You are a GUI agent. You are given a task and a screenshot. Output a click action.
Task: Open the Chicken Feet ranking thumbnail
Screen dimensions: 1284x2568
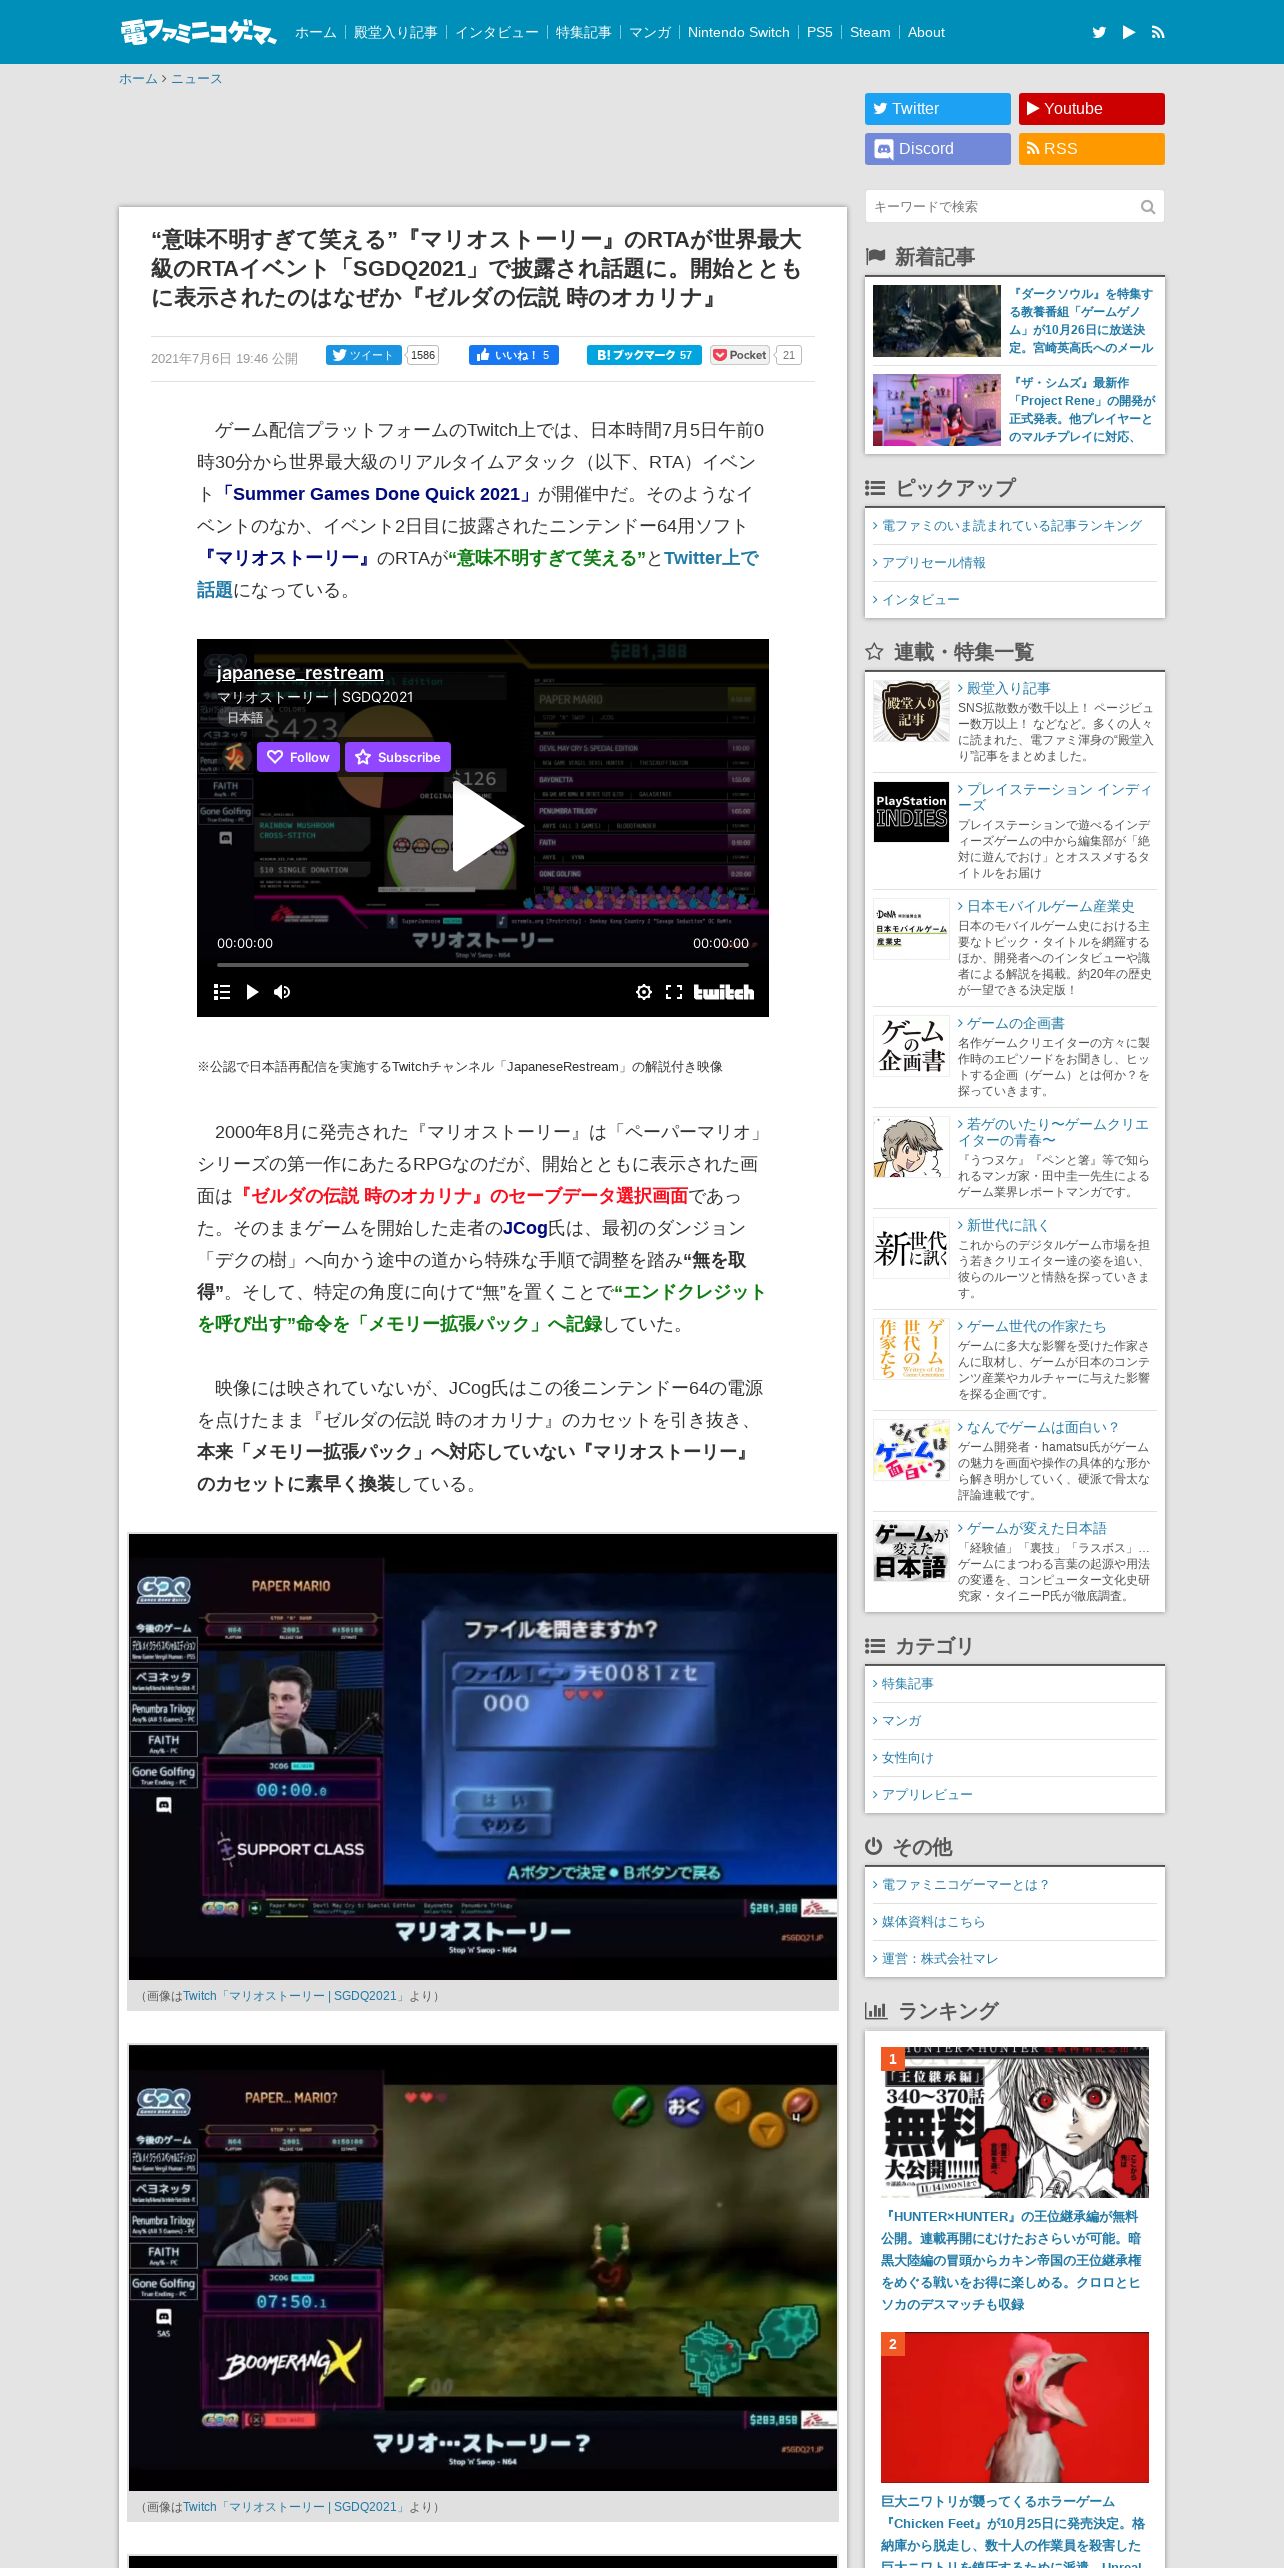point(1015,2407)
